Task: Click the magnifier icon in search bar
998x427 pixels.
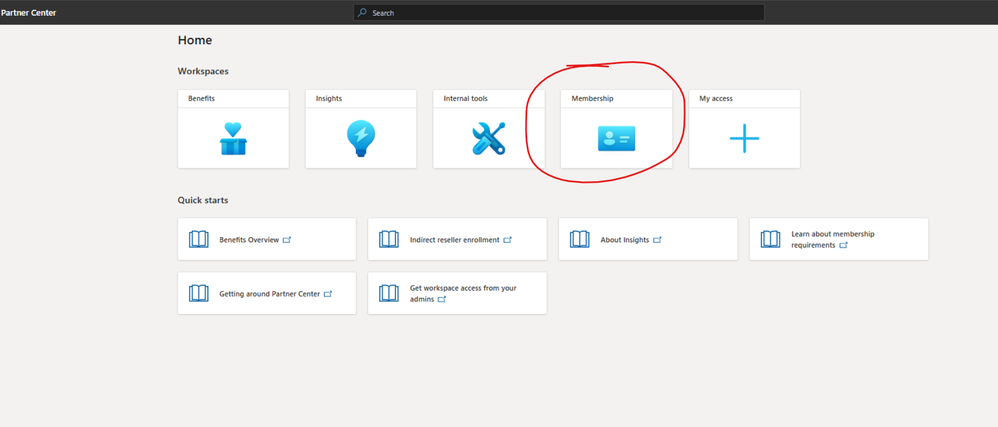Action: click(362, 13)
